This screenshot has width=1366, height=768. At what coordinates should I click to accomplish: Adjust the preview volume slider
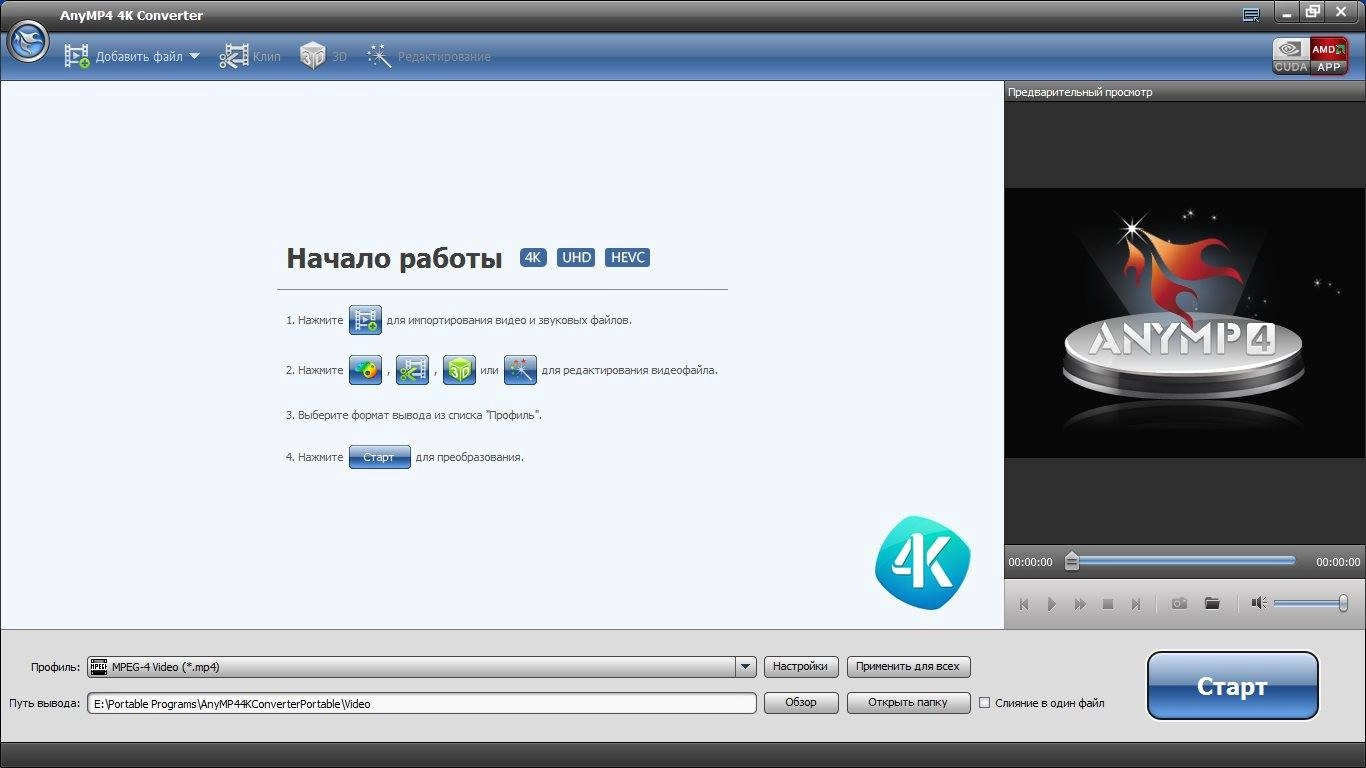[x=1311, y=603]
